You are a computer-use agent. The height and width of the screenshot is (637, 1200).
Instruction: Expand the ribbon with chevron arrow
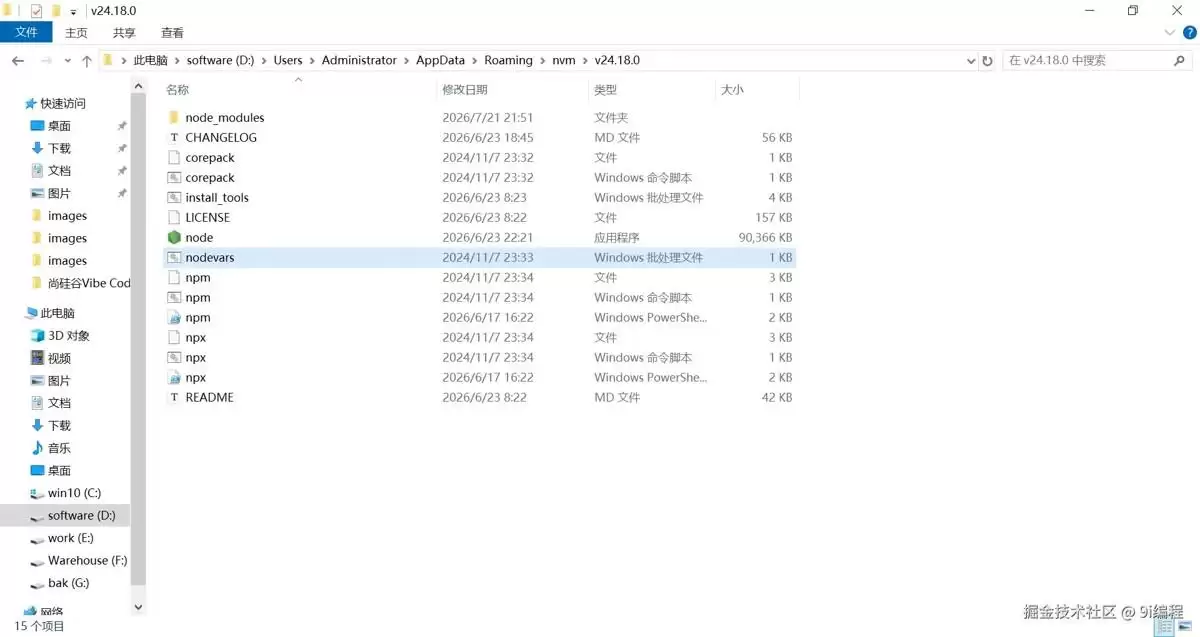[x=1173, y=33]
